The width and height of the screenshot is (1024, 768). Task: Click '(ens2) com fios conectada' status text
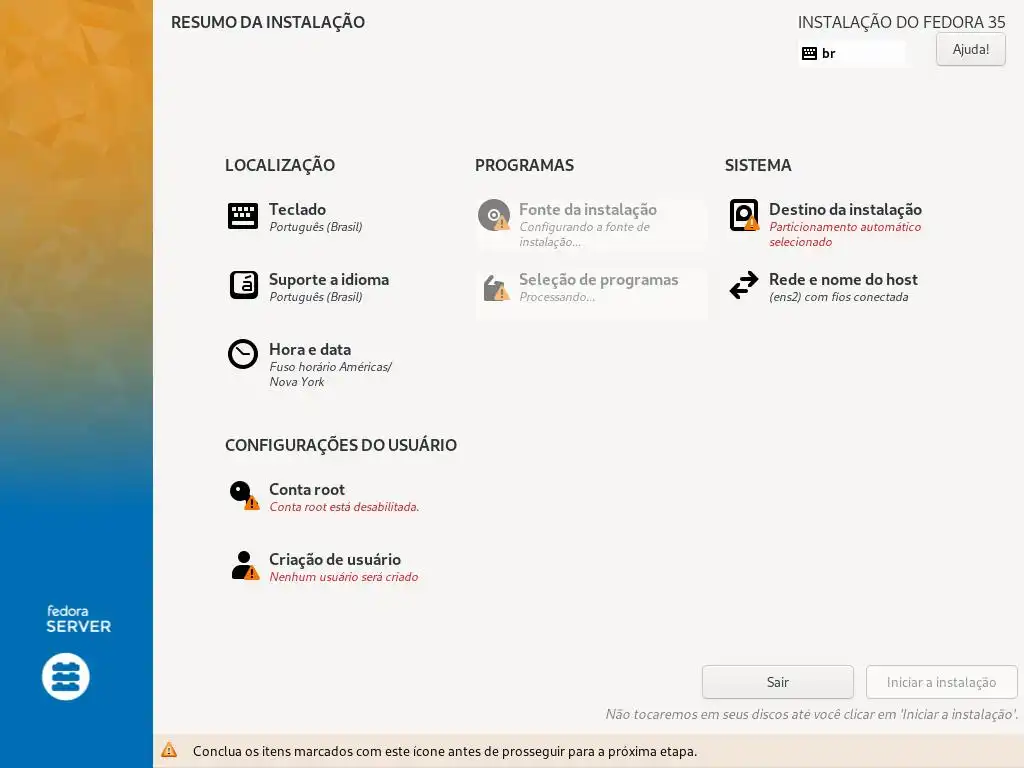tap(839, 297)
